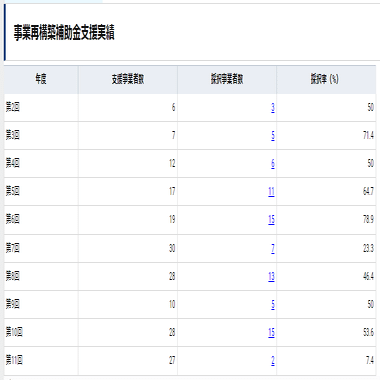Click the rate 53.6 in 第10回 row
This screenshot has height=380, width=380.
(x=369, y=332)
